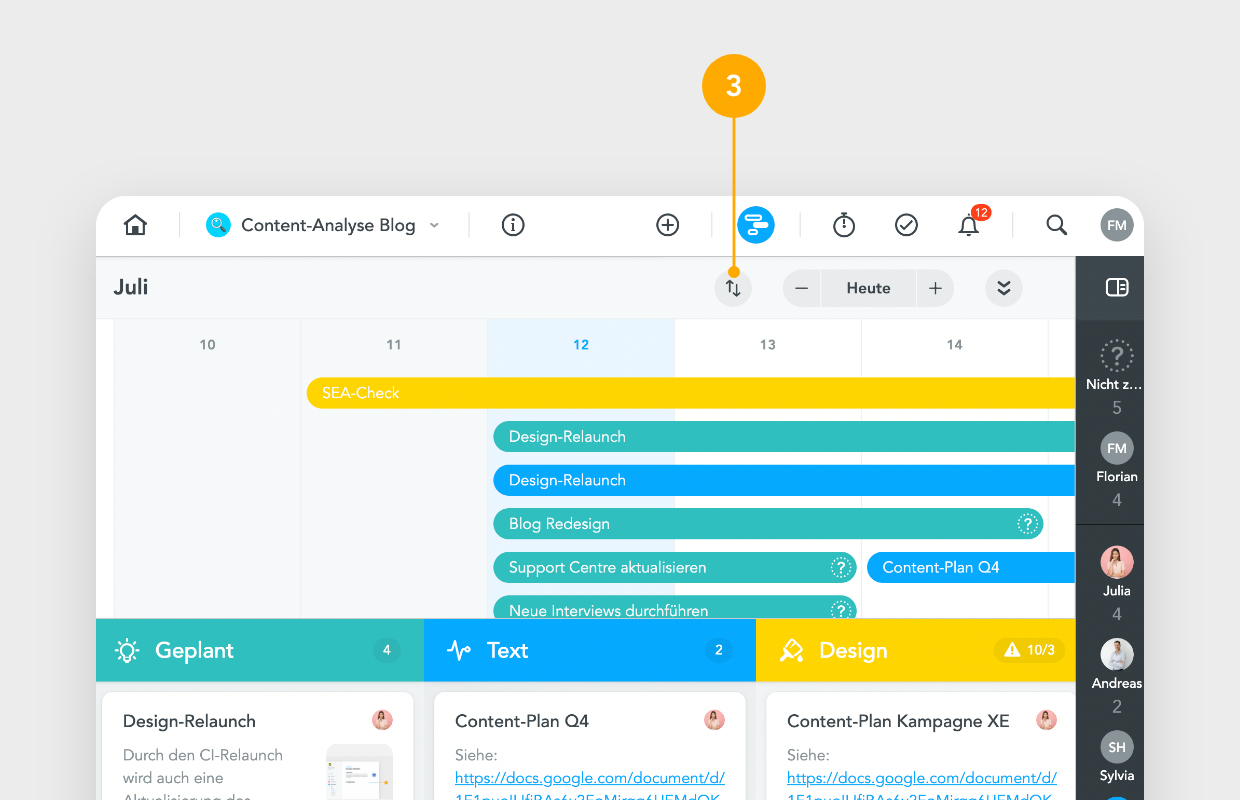Toggle the right sidebar panel icon
Image resolution: width=1240 pixels, height=800 pixels.
tap(1117, 288)
